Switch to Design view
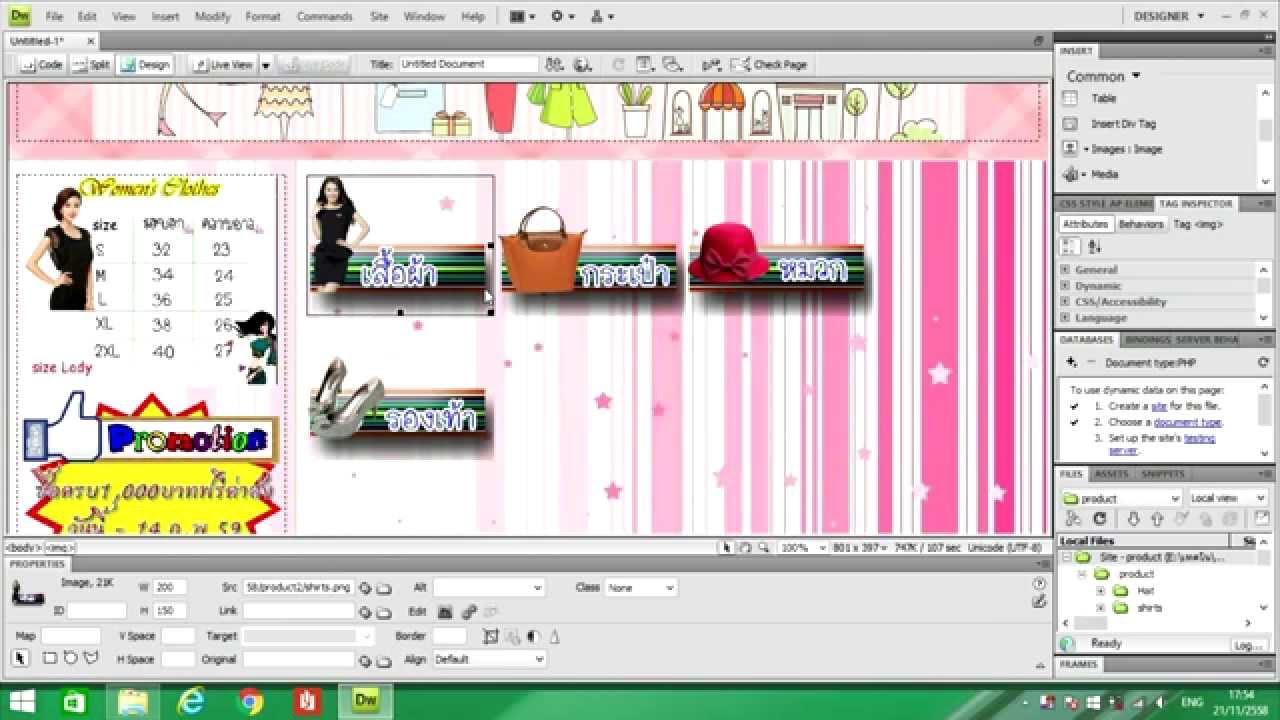Viewport: 1280px width, 720px height. coord(145,65)
